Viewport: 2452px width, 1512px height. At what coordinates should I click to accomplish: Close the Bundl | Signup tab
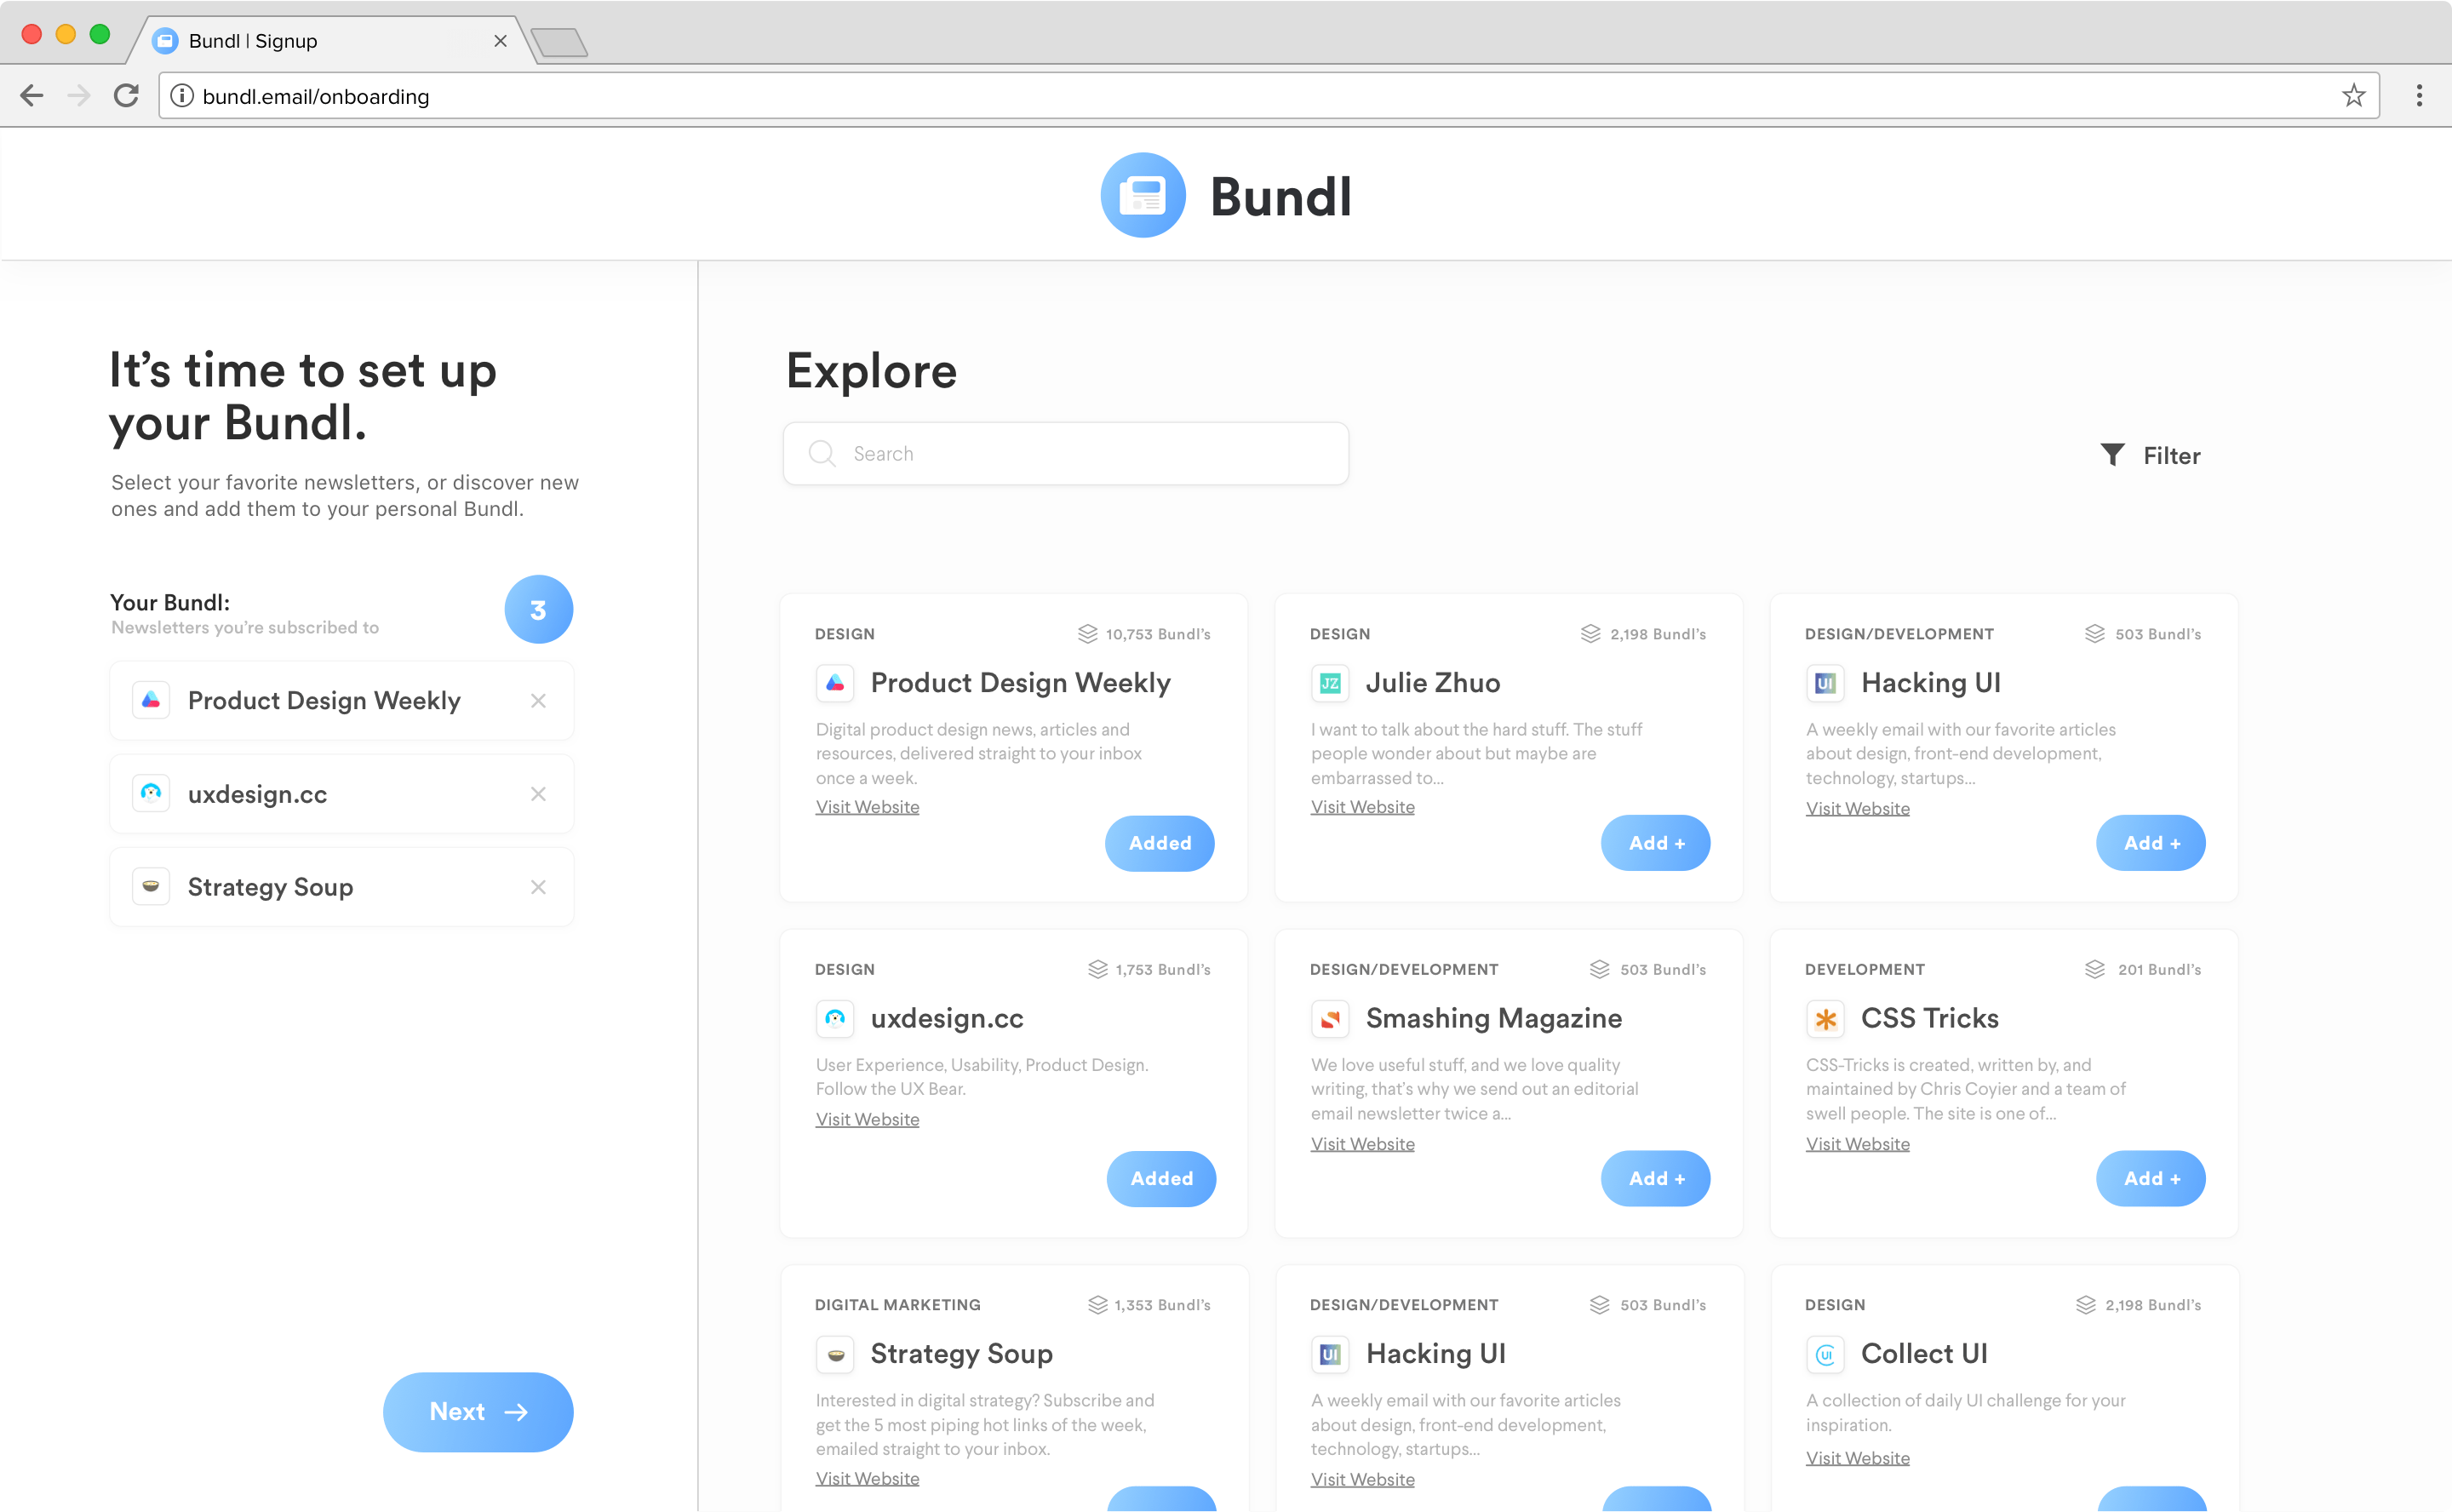[501, 41]
